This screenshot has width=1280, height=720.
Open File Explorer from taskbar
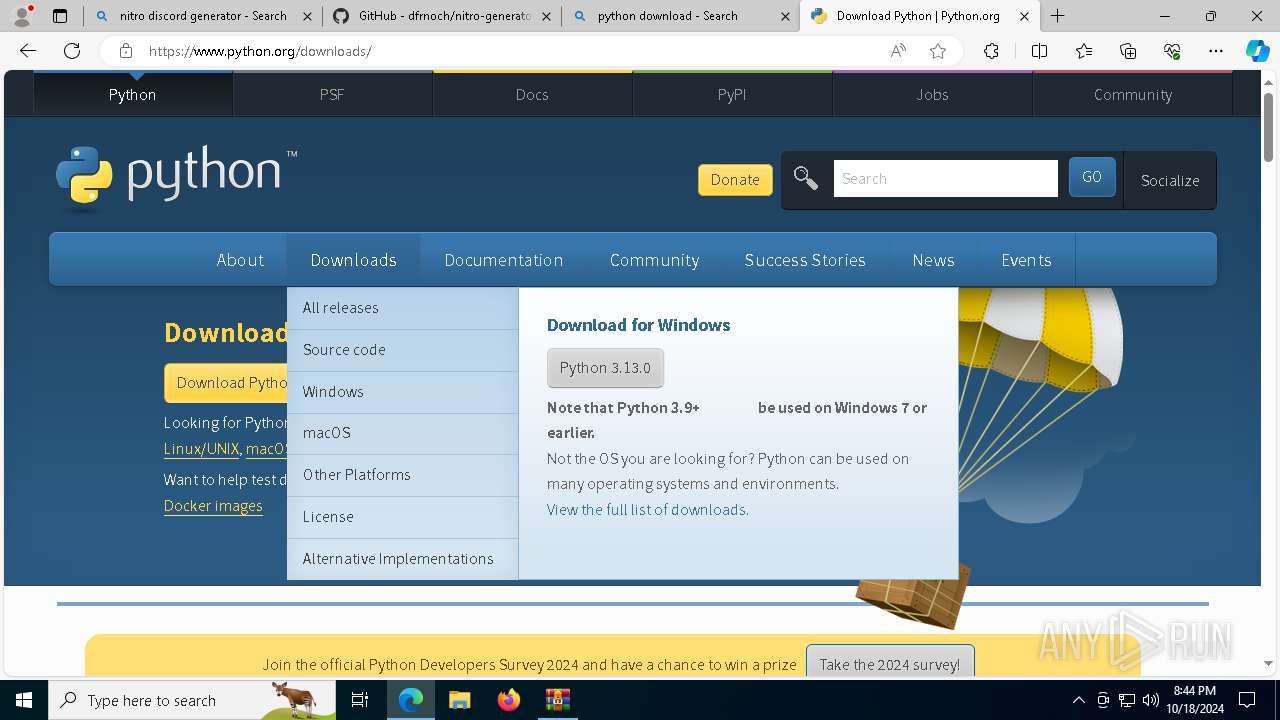click(x=459, y=700)
